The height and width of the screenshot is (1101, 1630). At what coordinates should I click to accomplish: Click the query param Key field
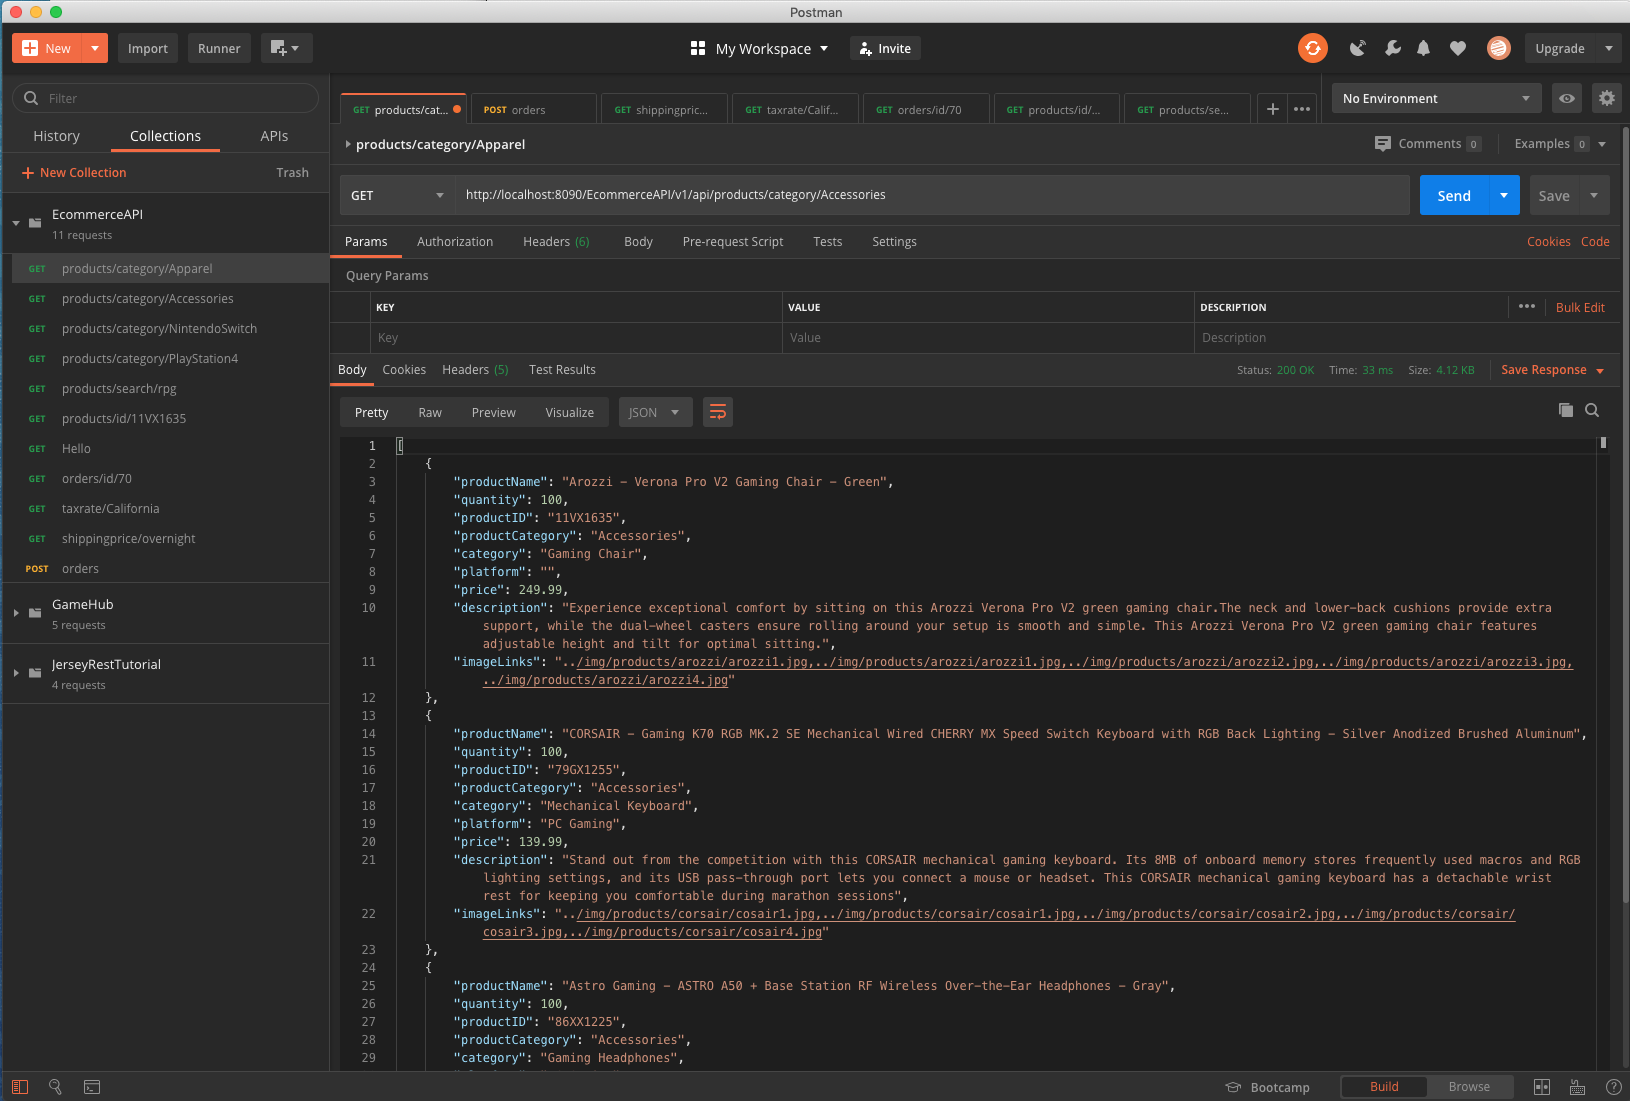(576, 338)
